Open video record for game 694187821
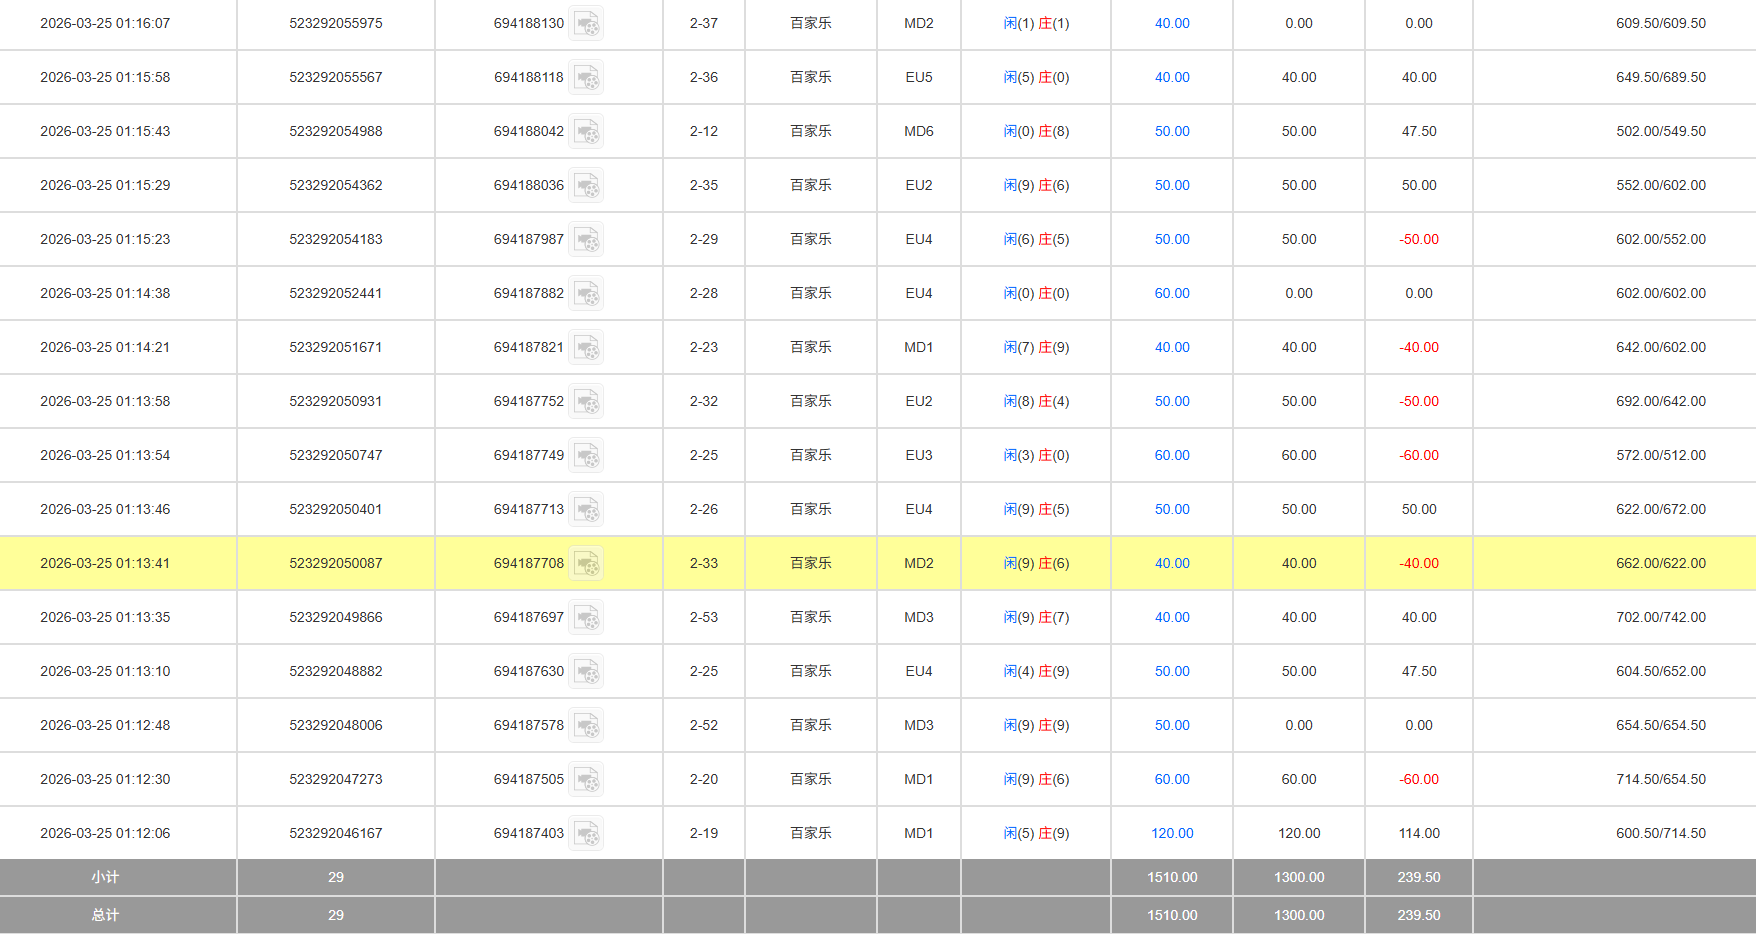Screen dimensions: 1756x934 point(586,347)
